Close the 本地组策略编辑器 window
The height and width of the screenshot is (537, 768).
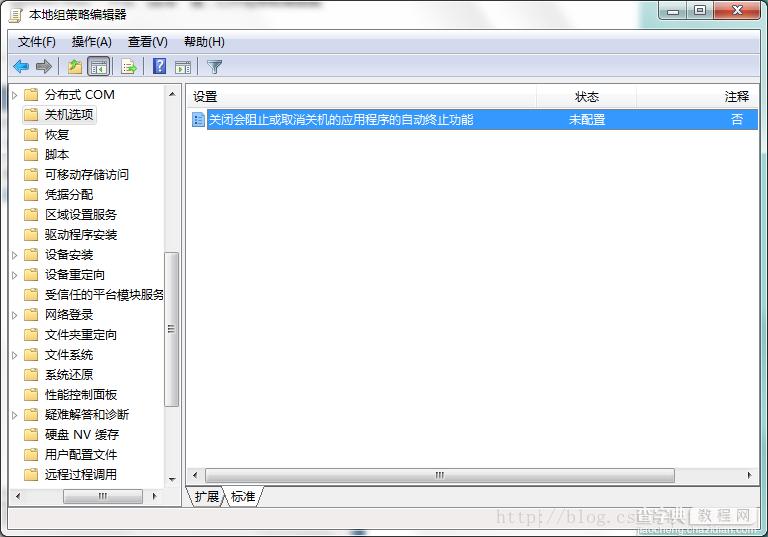737,11
